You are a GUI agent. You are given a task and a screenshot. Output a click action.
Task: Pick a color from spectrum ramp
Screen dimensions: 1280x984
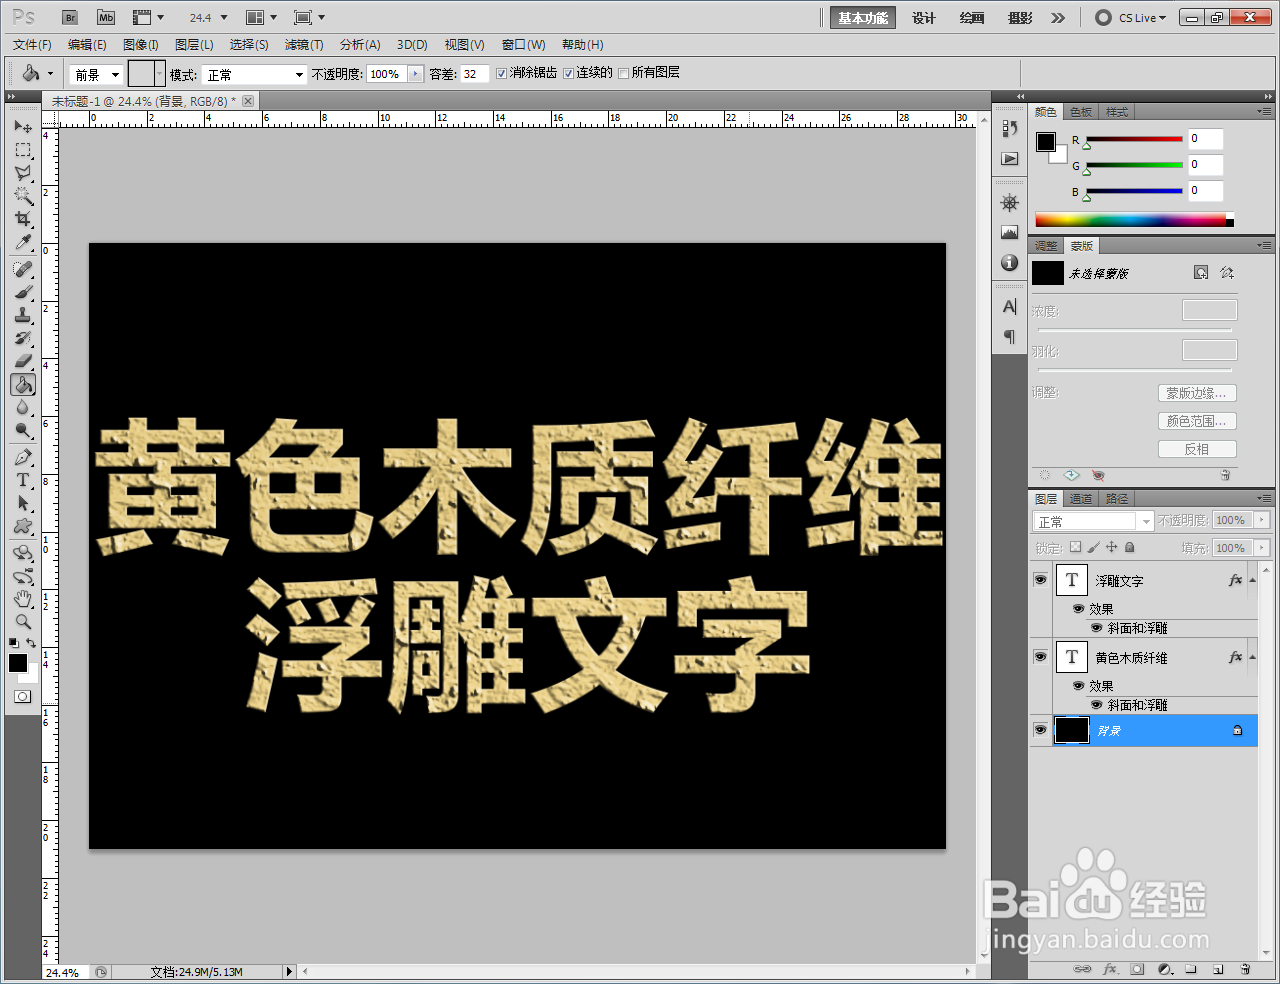coord(1134,220)
